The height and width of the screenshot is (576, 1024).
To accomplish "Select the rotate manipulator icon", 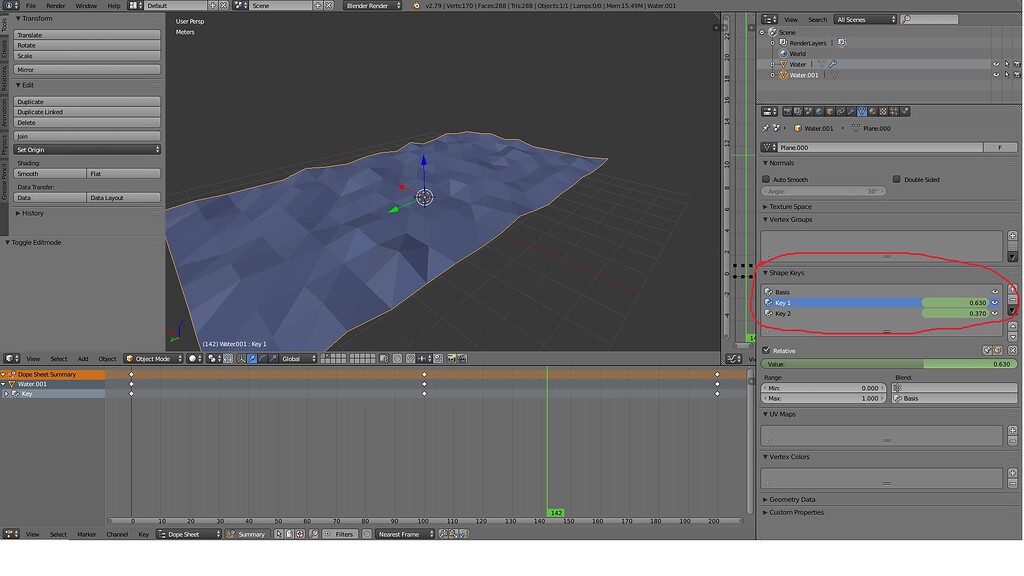I will coord(260,357).
